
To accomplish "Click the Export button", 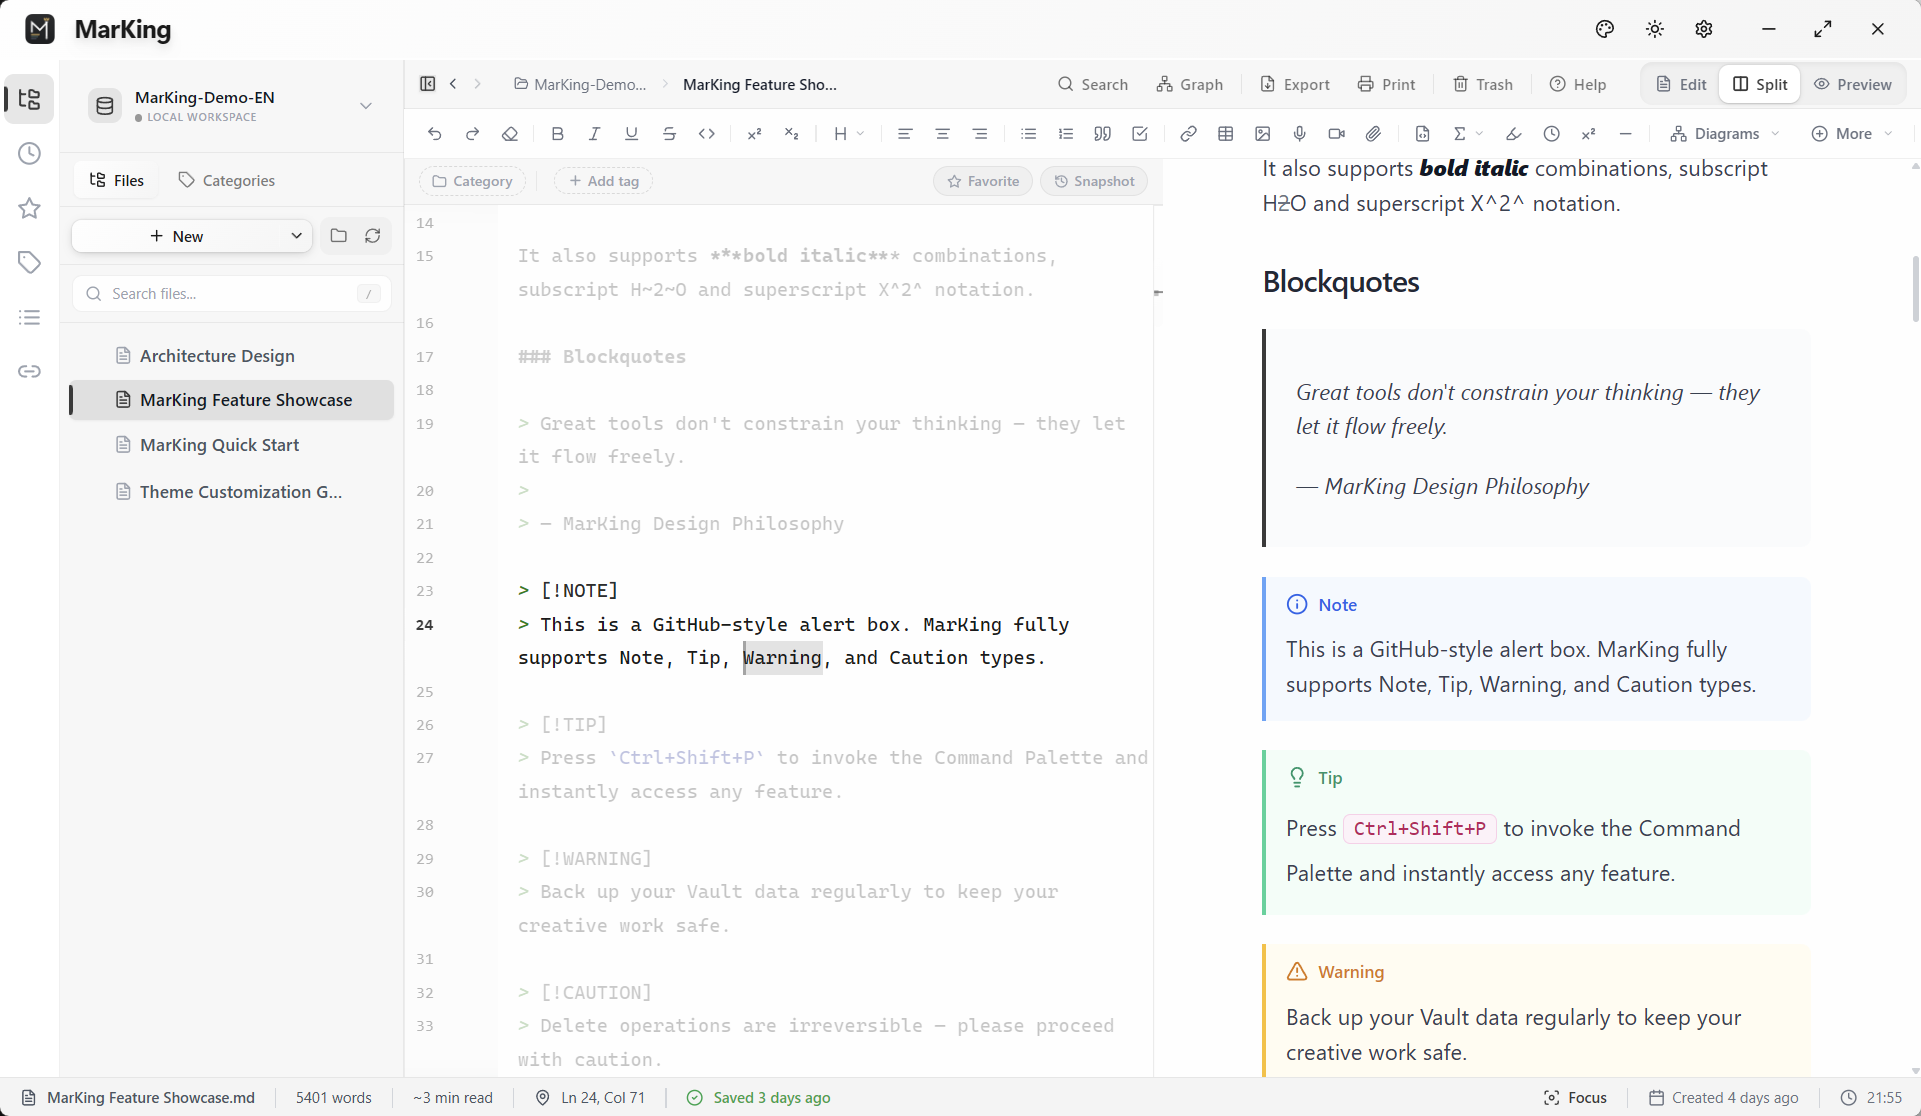I will pyautogui.click(x=1294, y=84).
